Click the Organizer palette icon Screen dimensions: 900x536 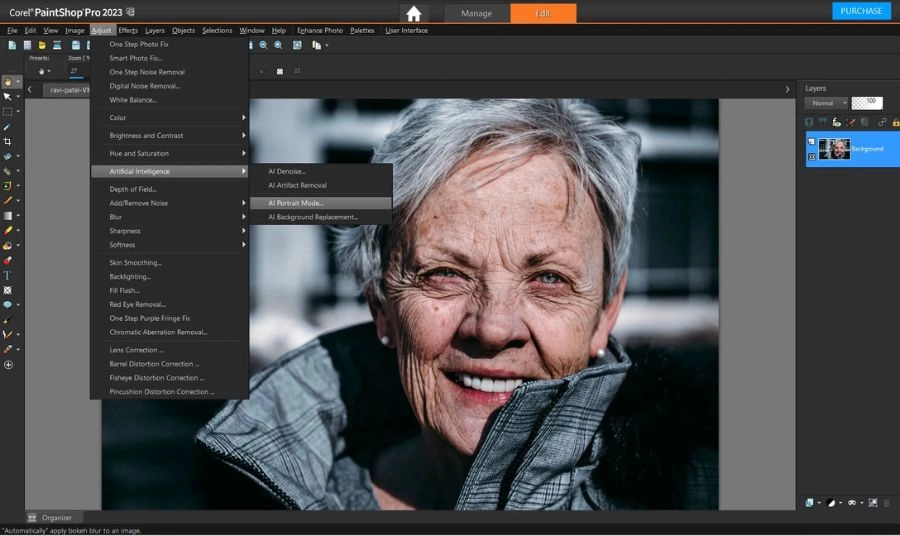click(x=32, y=518)
